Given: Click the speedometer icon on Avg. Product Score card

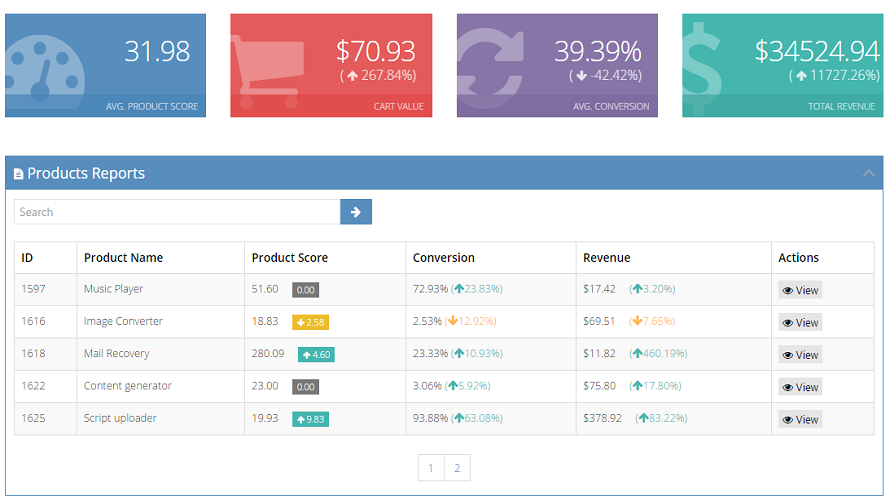Looking at the screenshot, I should click(42, 72).
